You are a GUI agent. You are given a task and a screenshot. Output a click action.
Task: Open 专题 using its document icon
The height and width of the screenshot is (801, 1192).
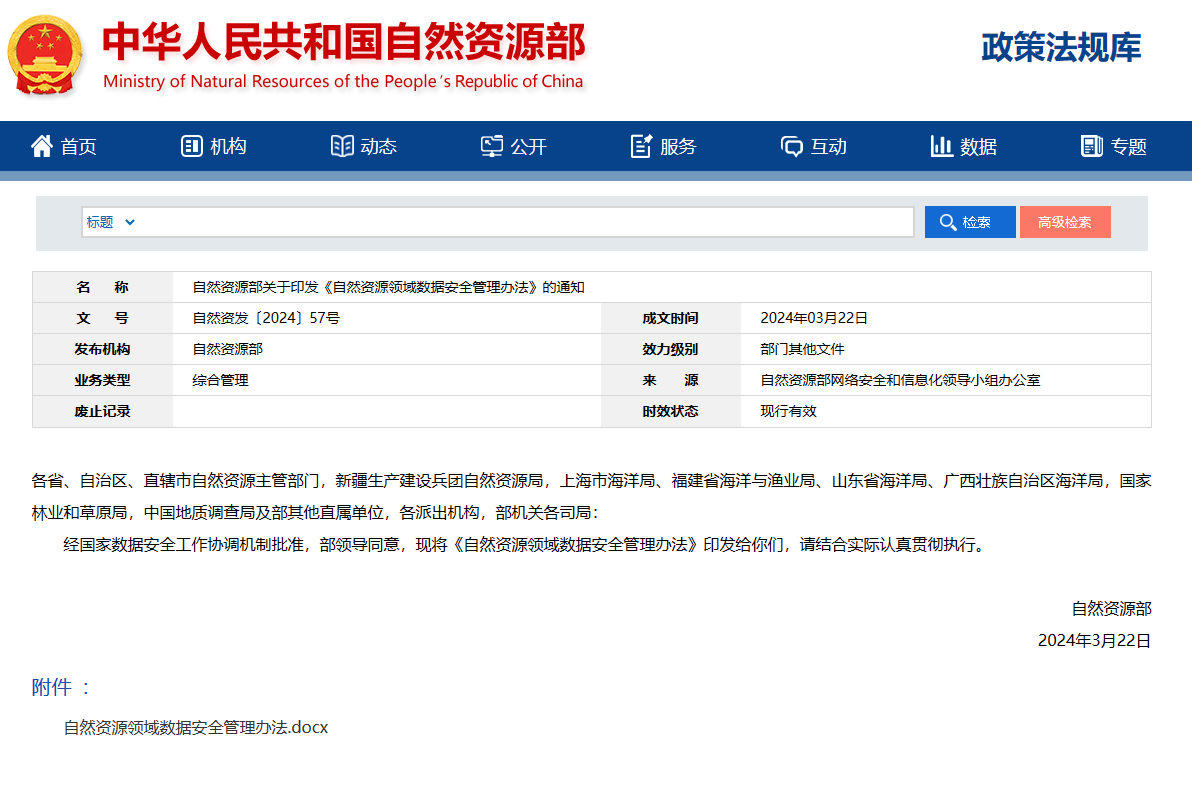click(1091, 146)
